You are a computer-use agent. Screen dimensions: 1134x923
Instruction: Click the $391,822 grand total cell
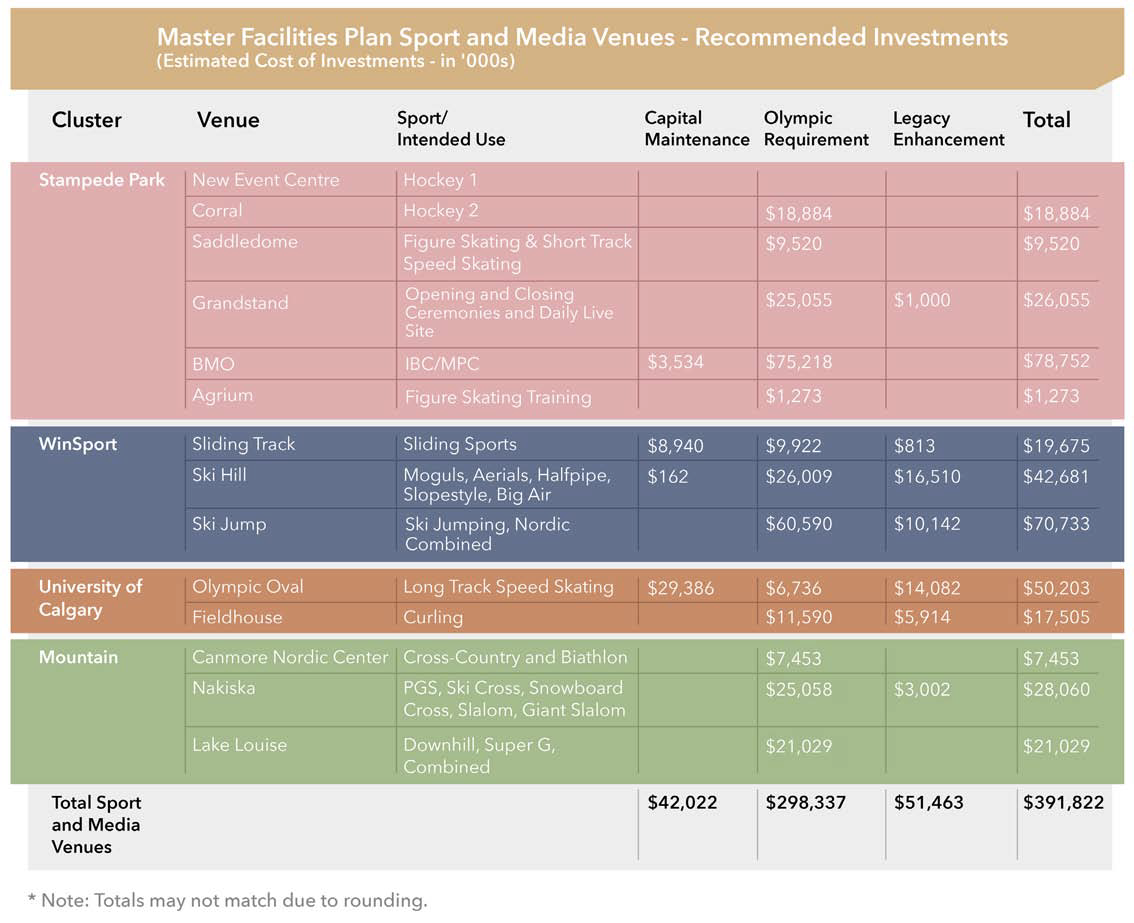(1063, 802)
